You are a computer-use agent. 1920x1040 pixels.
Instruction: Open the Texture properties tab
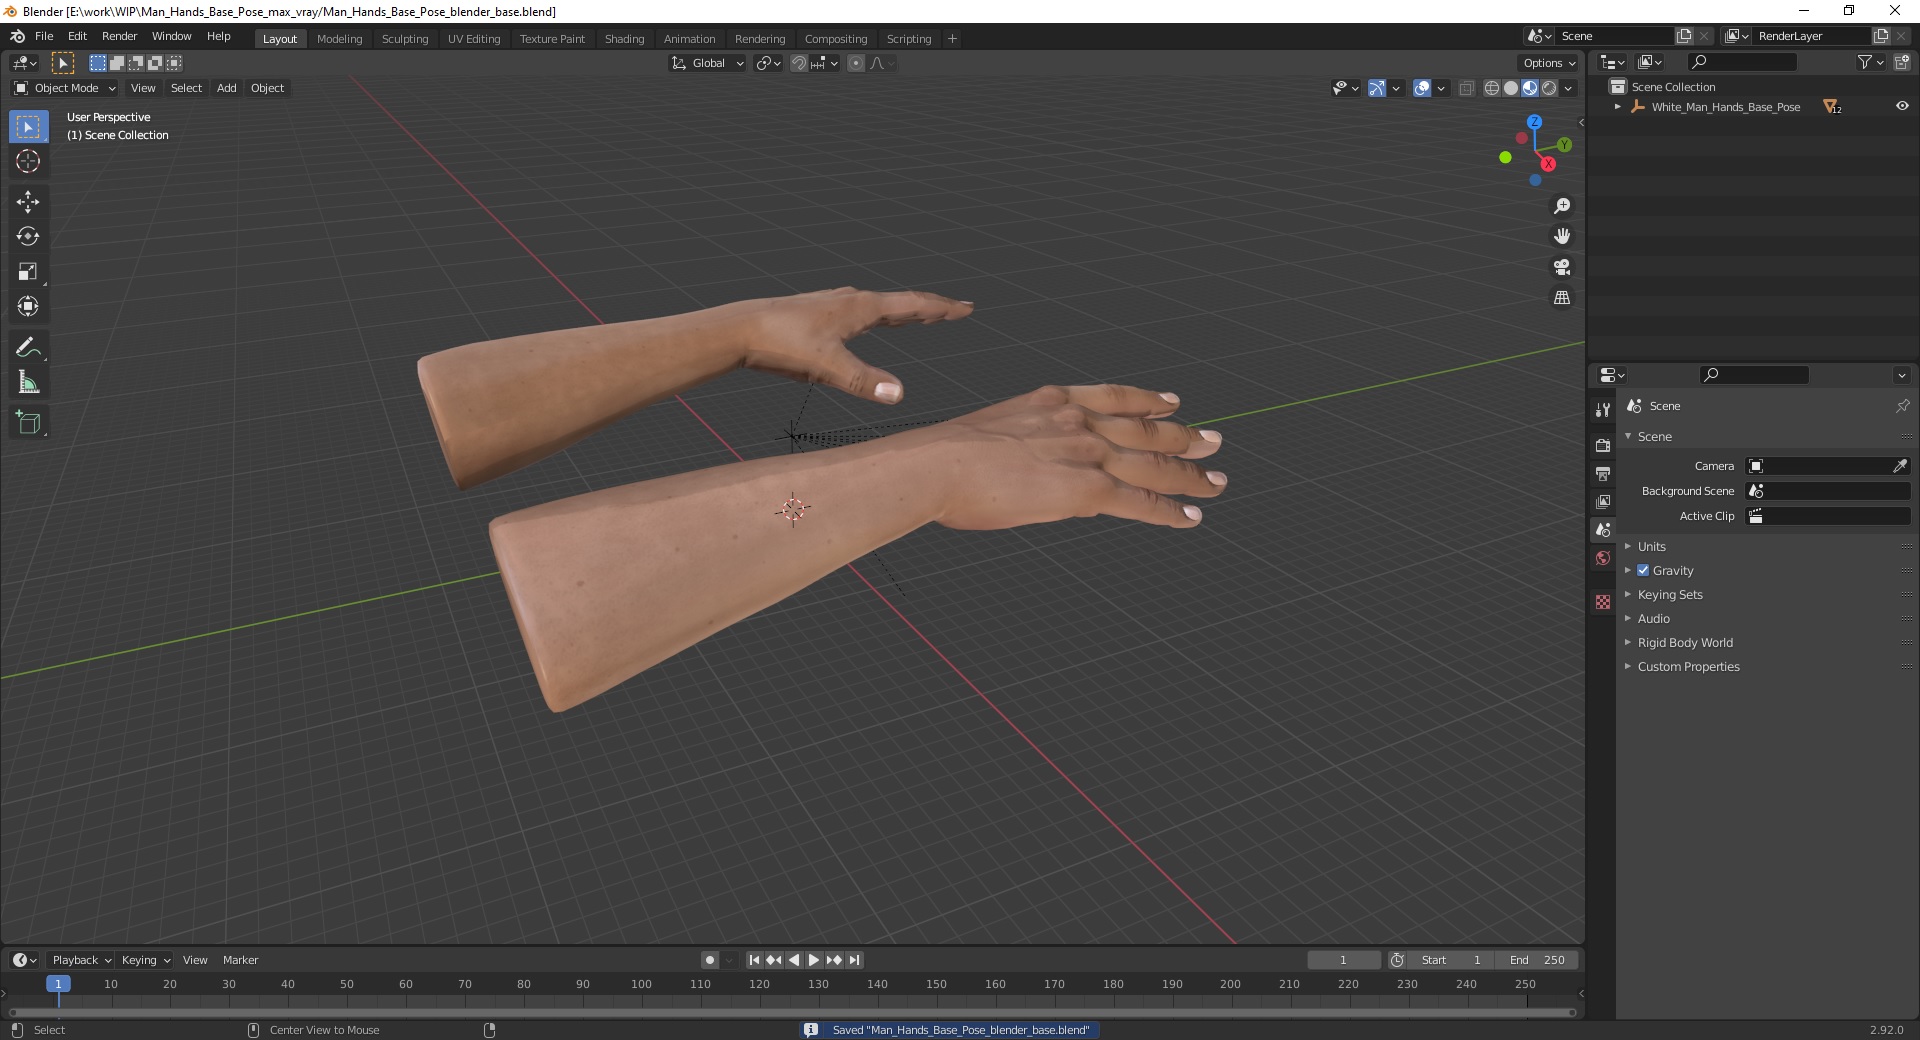pos(1603,602)
